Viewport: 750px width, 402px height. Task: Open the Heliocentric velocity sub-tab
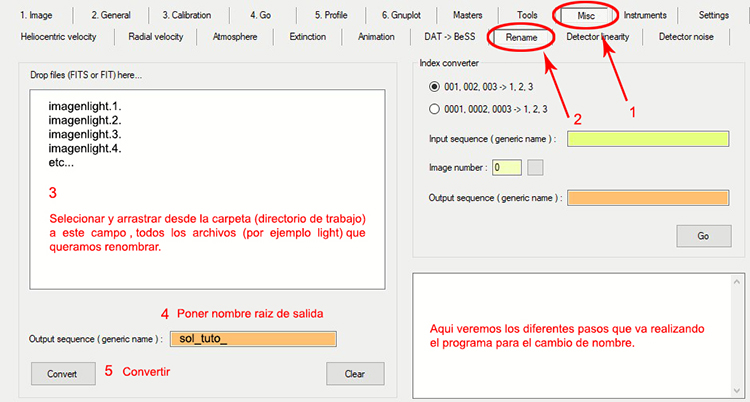click(63, 37)
